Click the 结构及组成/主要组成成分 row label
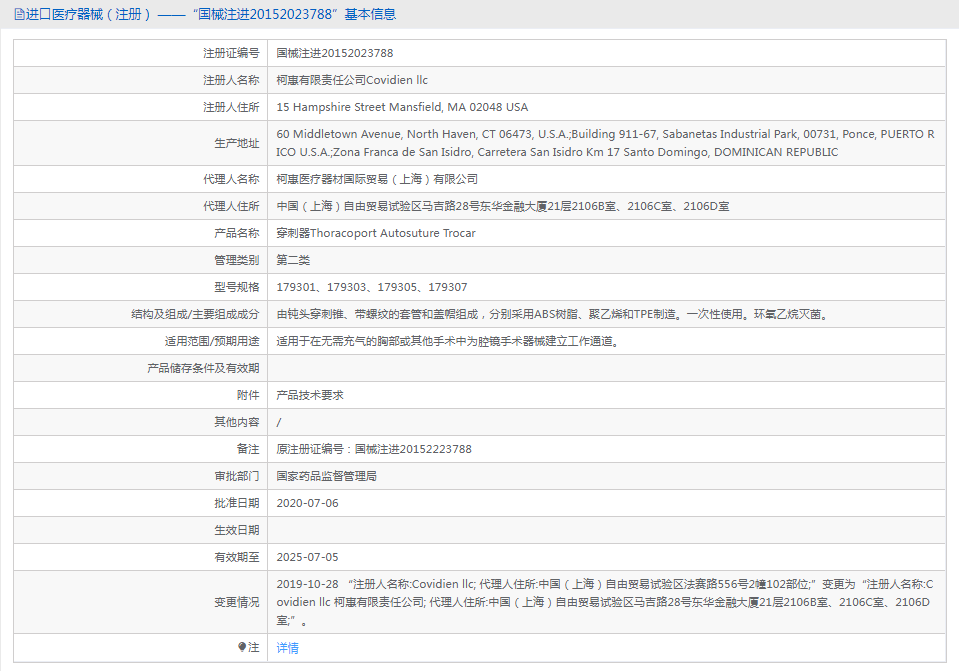This screenshot has width=959, height=671. [195, 314]
